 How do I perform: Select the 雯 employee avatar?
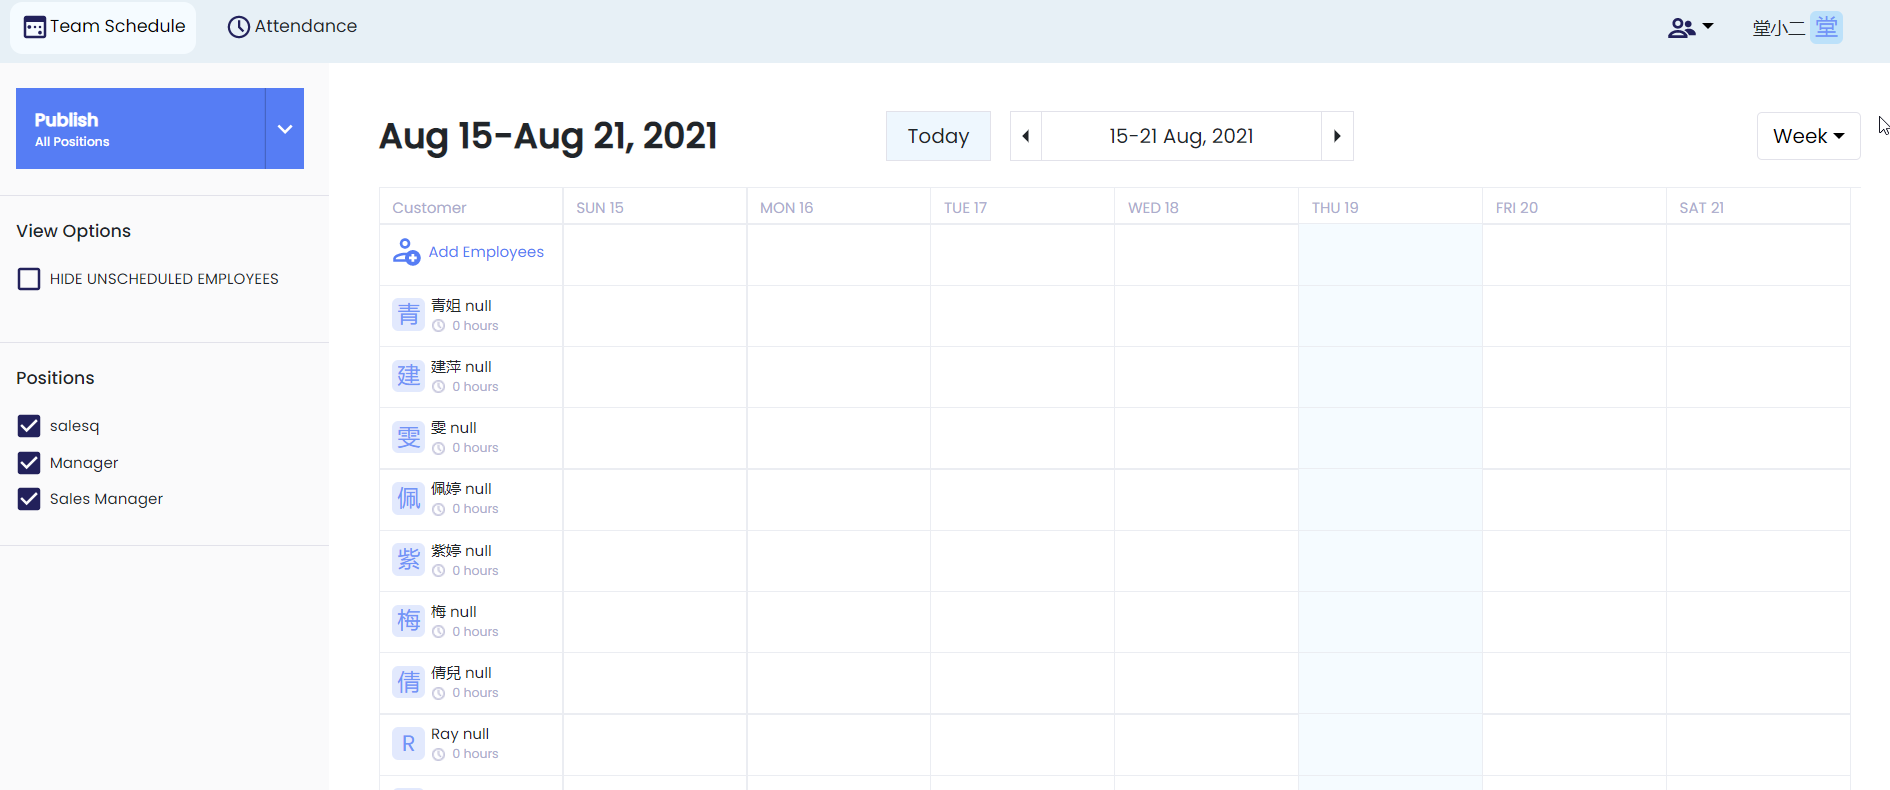[408, 437]
